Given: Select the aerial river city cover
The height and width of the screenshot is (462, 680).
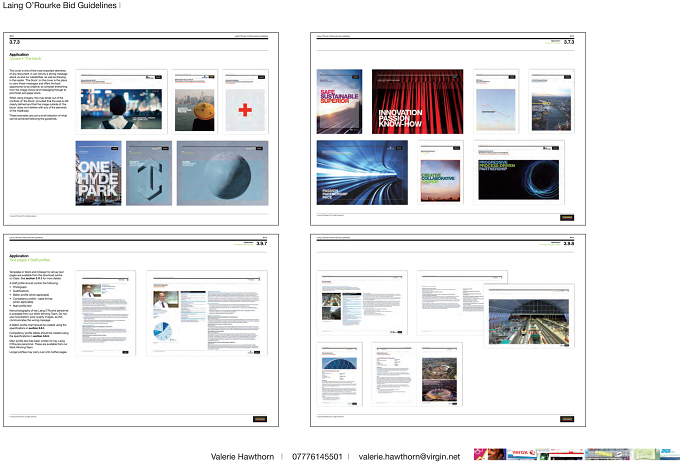Looking at the screenshot, I should tap(551, 102).
